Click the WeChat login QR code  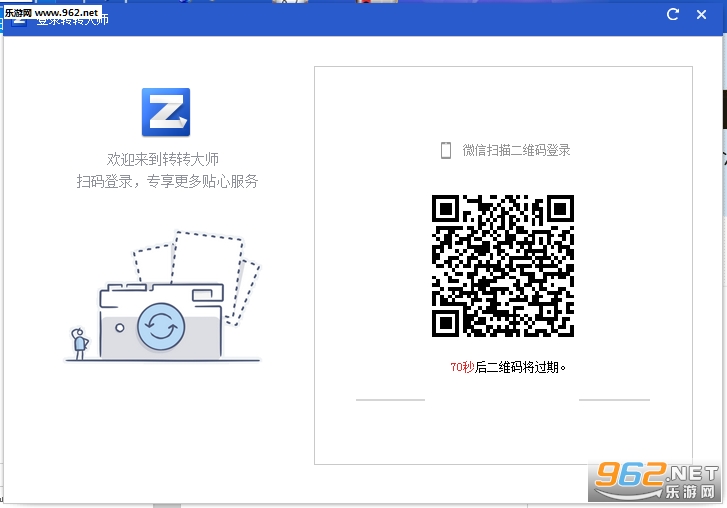(x=503, y=266)
